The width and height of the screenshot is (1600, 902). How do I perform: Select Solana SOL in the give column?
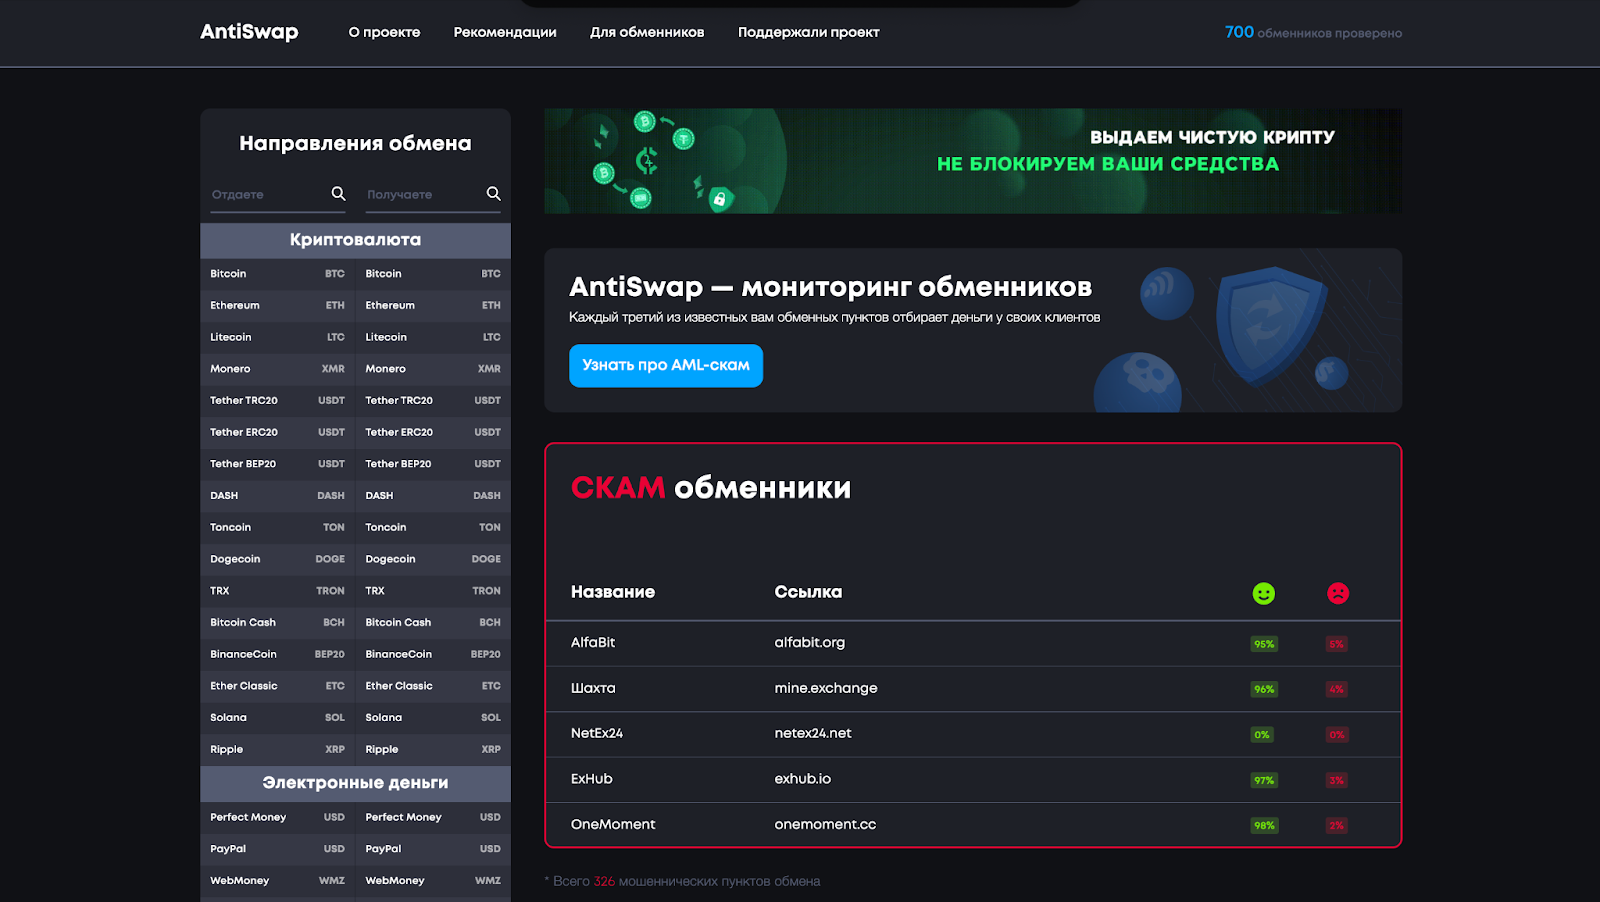[x=277, y=717]
